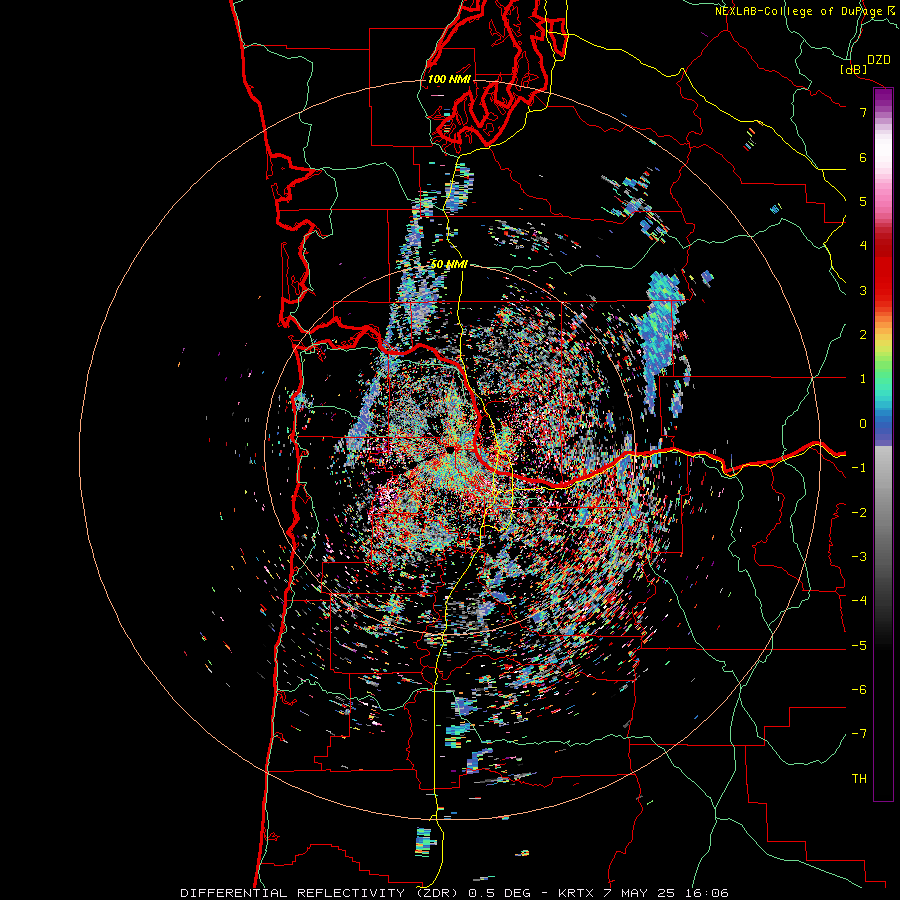This screenshot has height=900, width=900.
Task: Click the [dB] units label
Action: pos(854,69)
